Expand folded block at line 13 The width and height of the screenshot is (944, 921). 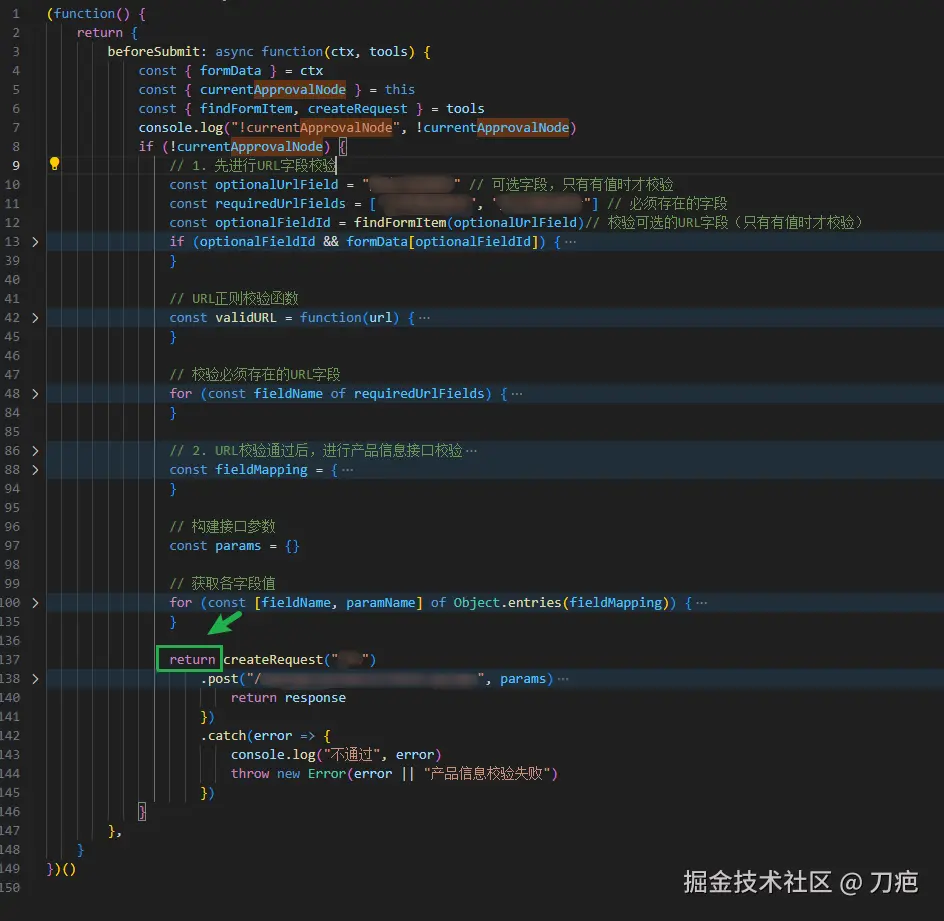pos(36,242)
